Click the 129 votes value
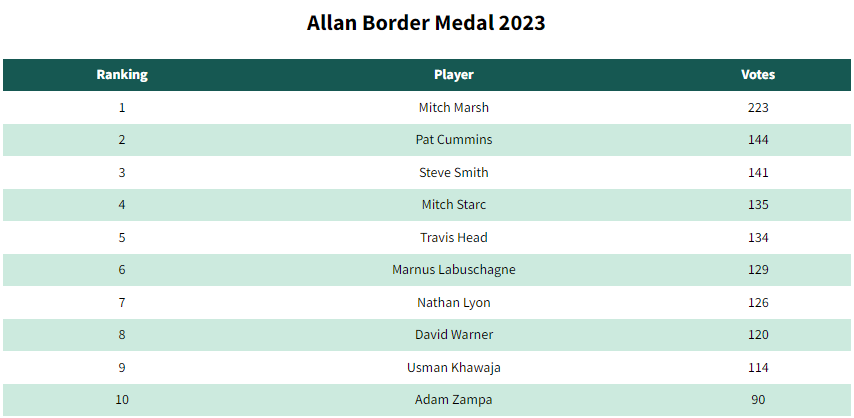The height and width of the screenshot is (418, 854). [x=758, y=270]
